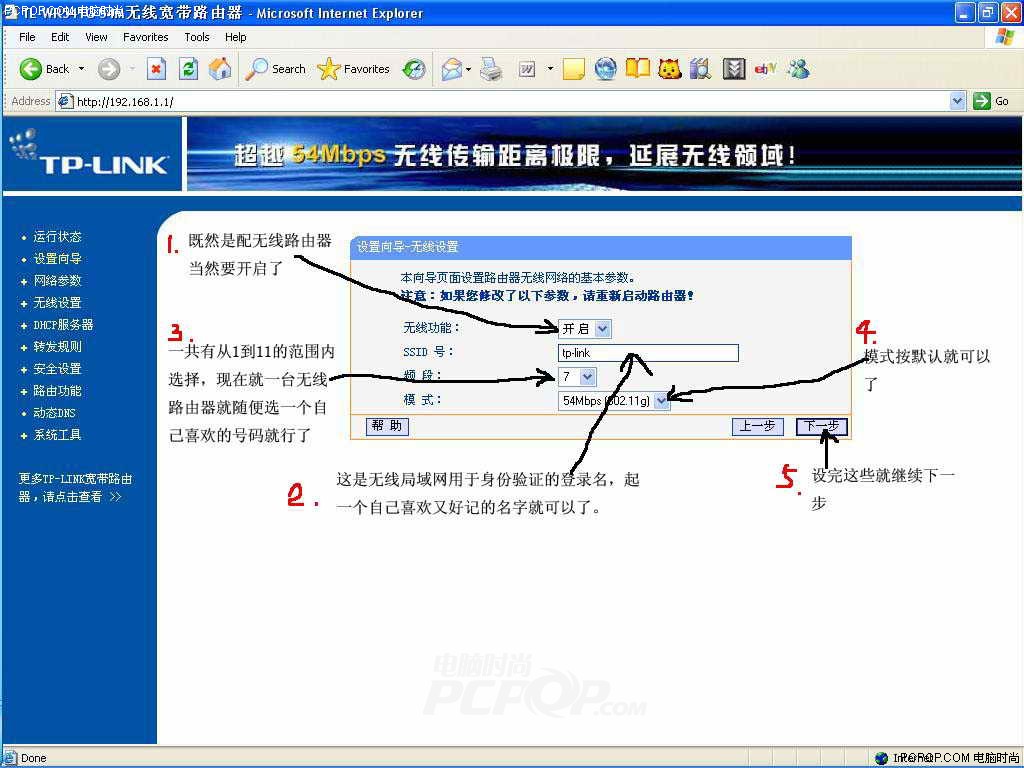The height and width of the screenshot is (768, 1024).
Task: Open the 频段 channel dropdown showing 7
Action: point(577,377)
